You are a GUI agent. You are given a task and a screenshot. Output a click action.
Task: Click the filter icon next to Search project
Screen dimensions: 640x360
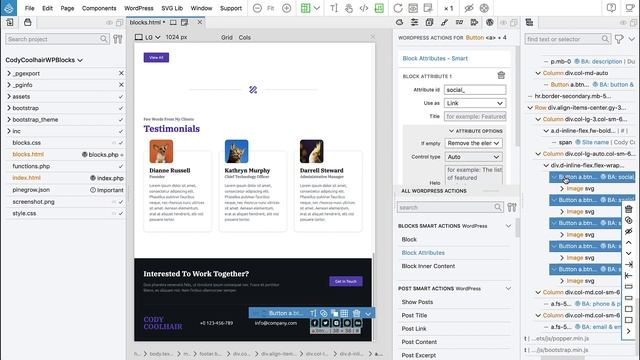point(118,39)
